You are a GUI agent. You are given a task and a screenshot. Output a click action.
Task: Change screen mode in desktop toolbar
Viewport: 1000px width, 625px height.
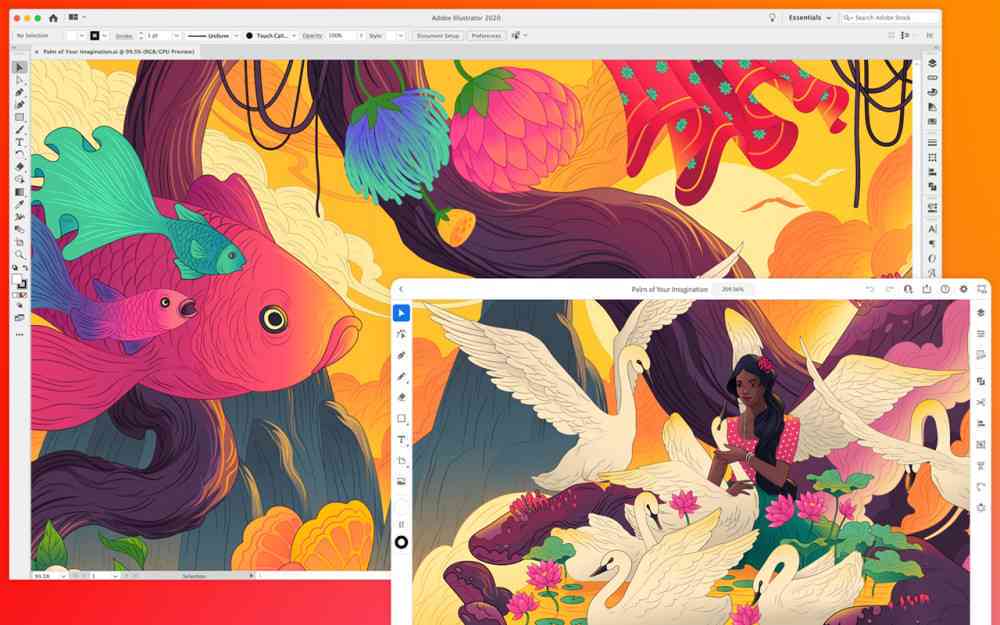pos(20,318)
